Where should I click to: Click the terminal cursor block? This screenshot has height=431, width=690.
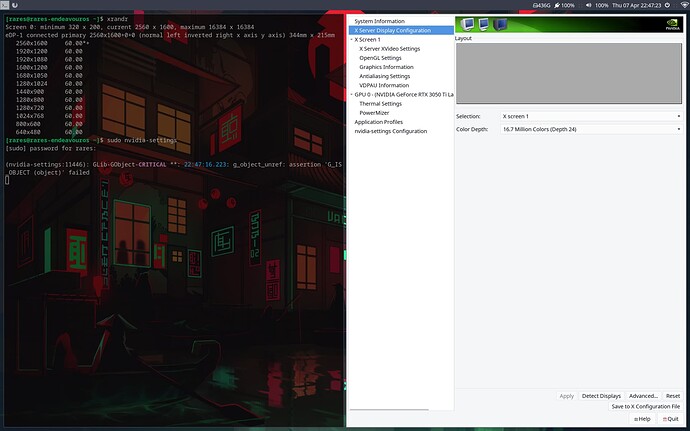click(7, 180)
